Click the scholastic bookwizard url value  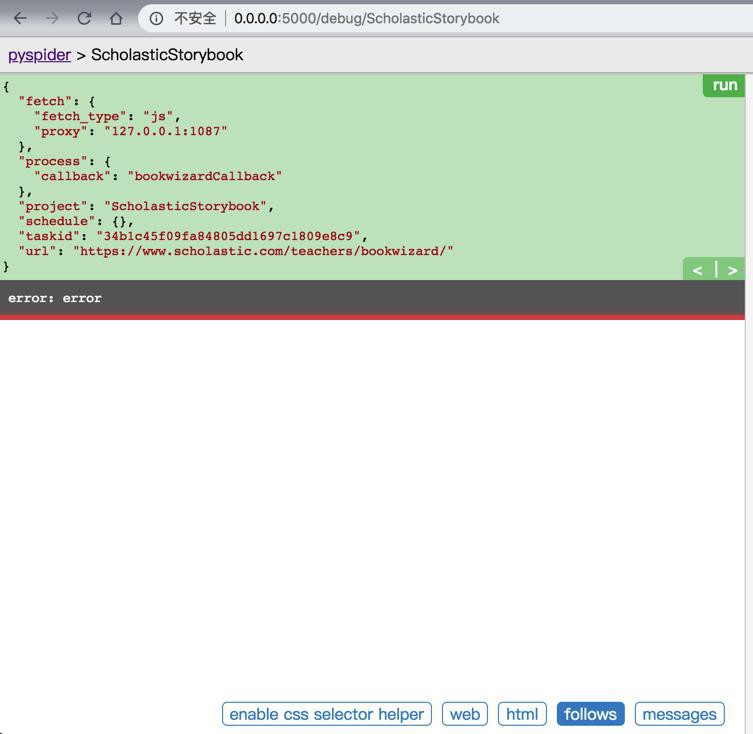tap(263, 251)
